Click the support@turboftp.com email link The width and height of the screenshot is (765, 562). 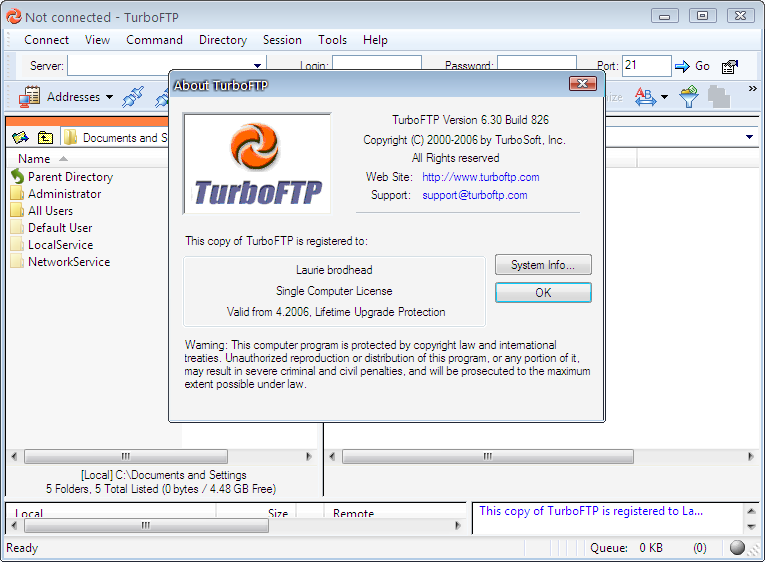[475, 195]
